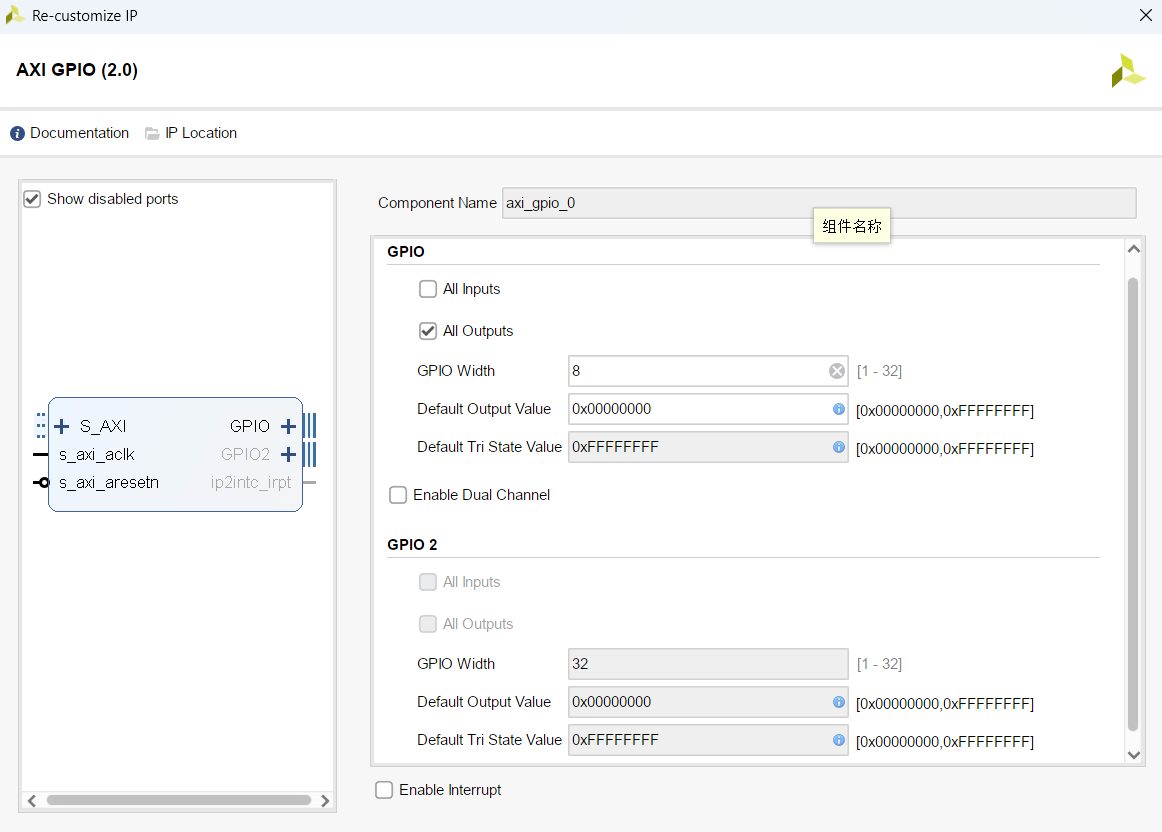Uncheck Show disabled ports
Image resolution: width=1162 pixels, height=832 pixels.
(31, 198)
